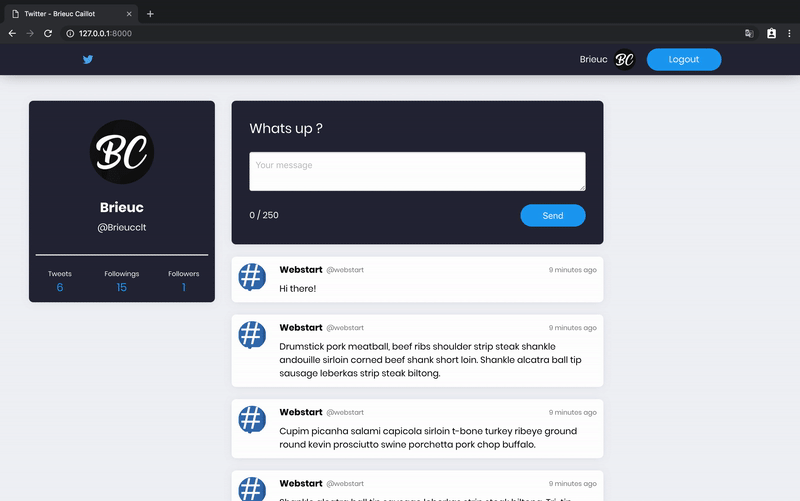Click the Whats up ? heading

point(286,129)
